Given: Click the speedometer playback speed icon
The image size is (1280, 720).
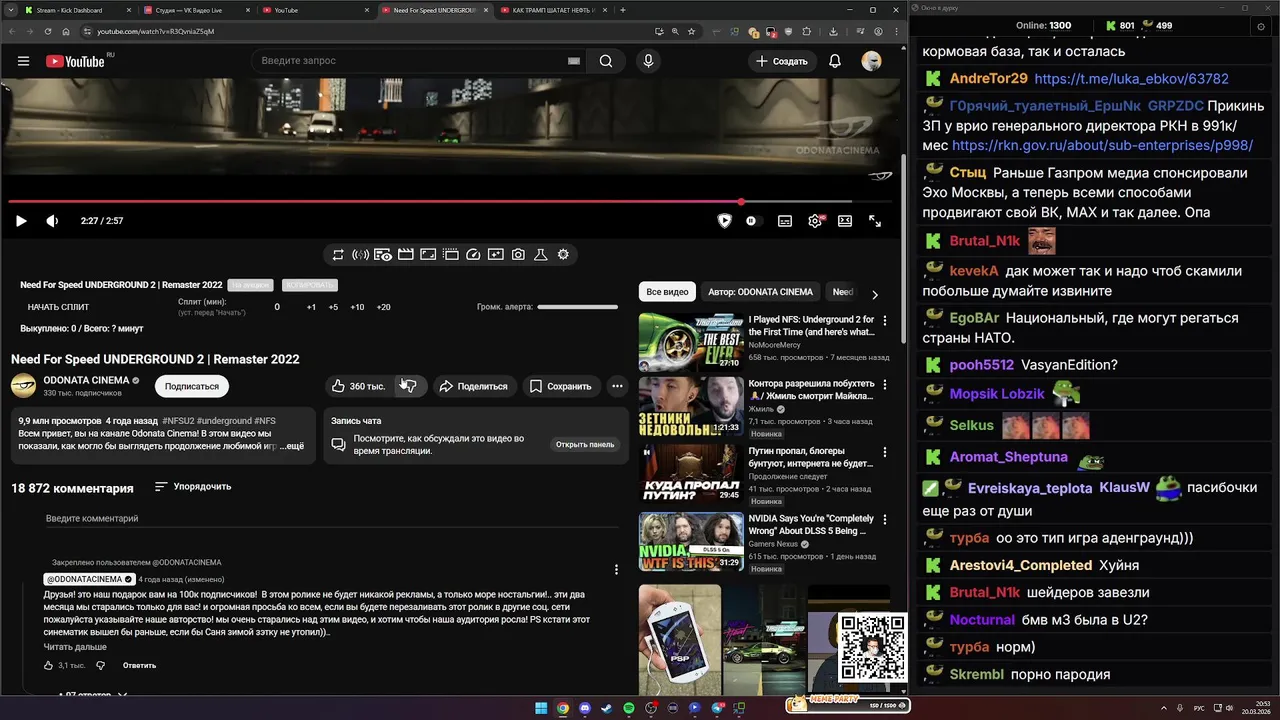Looking at the screenshot, I should click(473, 255).
